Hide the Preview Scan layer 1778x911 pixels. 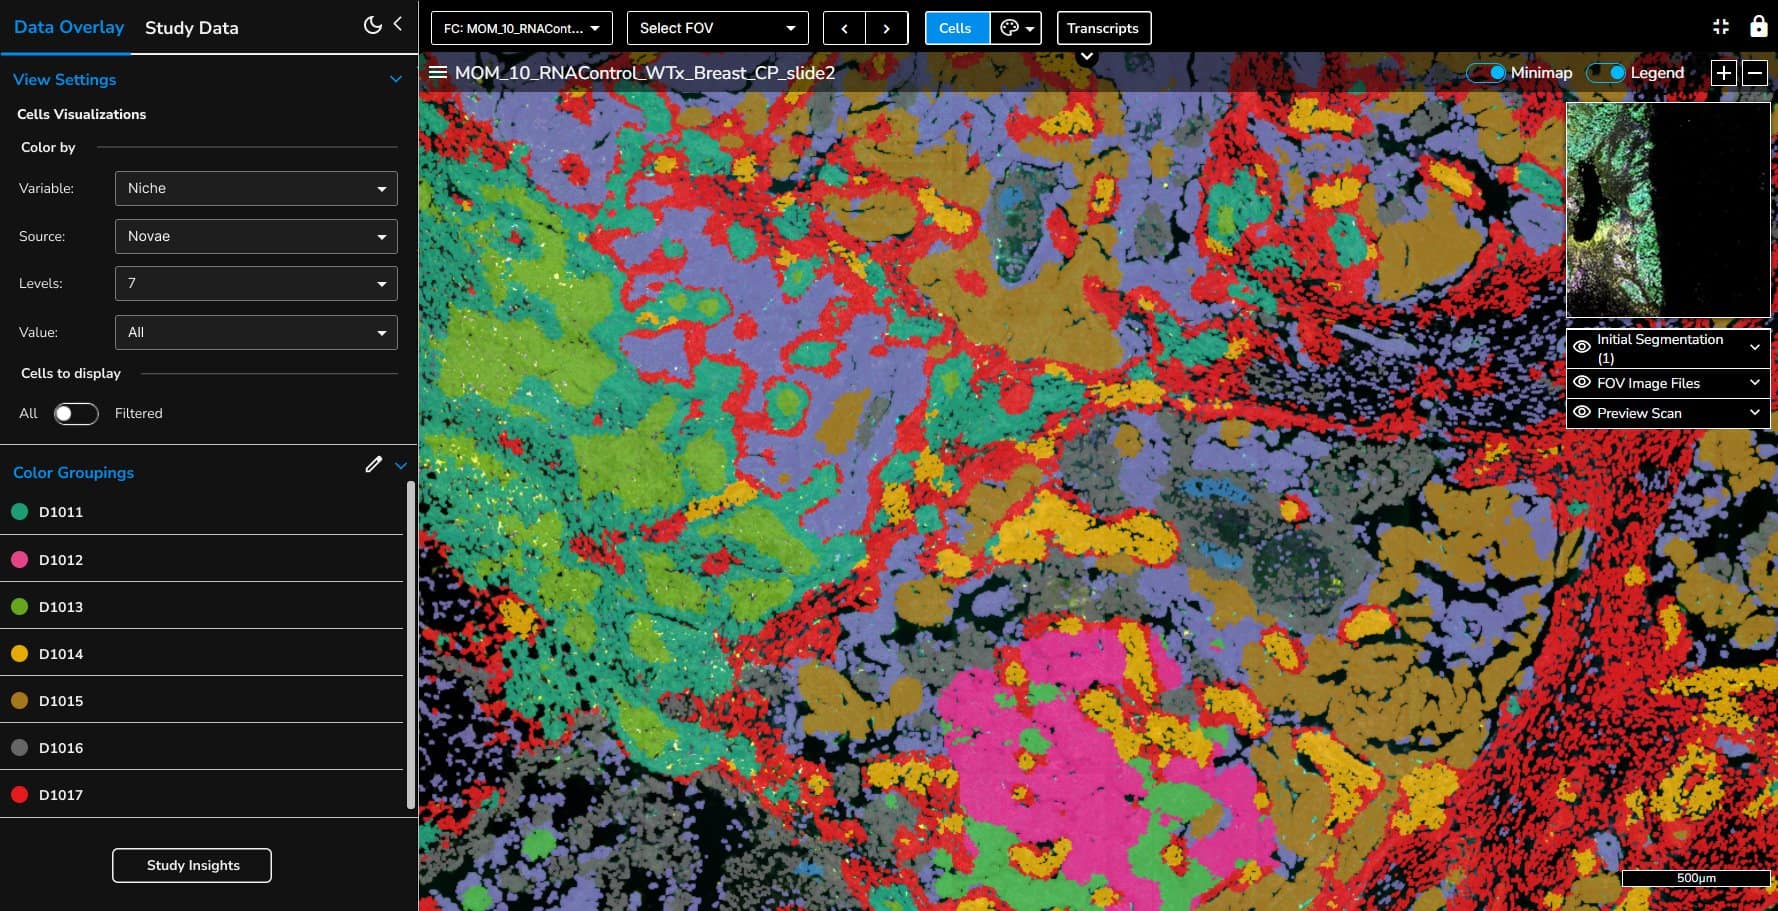(1582, 412)
